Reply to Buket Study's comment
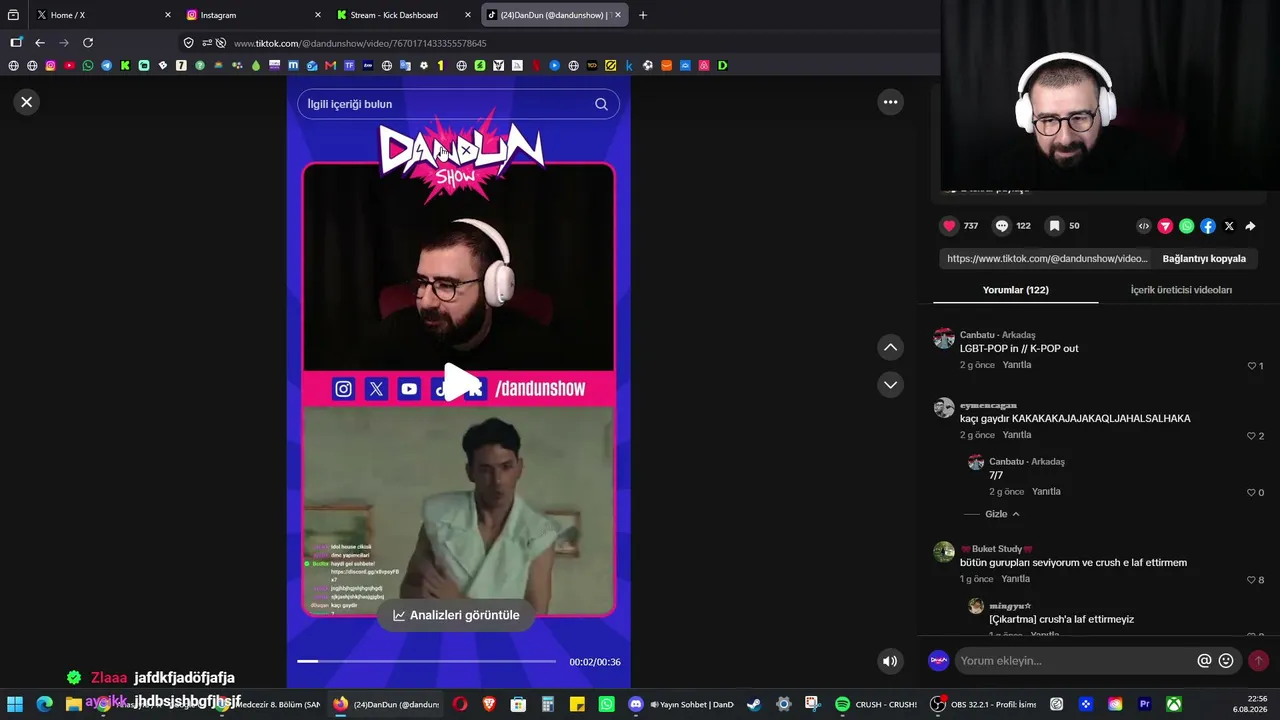The width and height of the screenshot is (1280, 720). 1015,579
